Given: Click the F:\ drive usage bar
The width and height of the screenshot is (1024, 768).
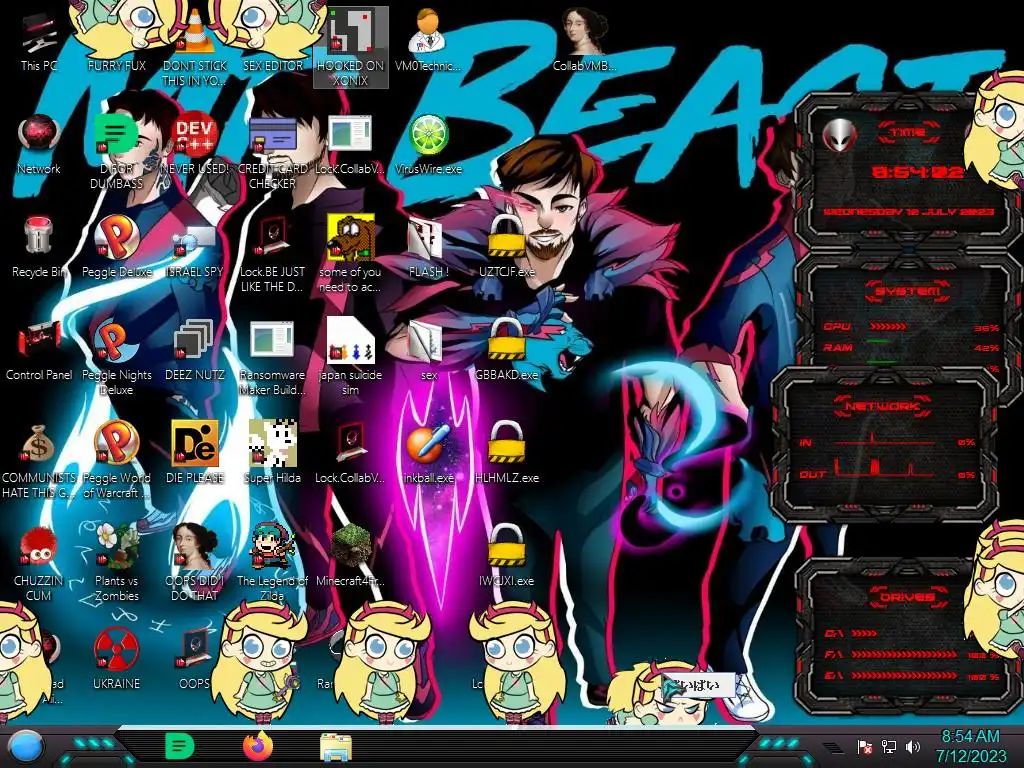Looking at the screenshot, I should tap(906, 654).
